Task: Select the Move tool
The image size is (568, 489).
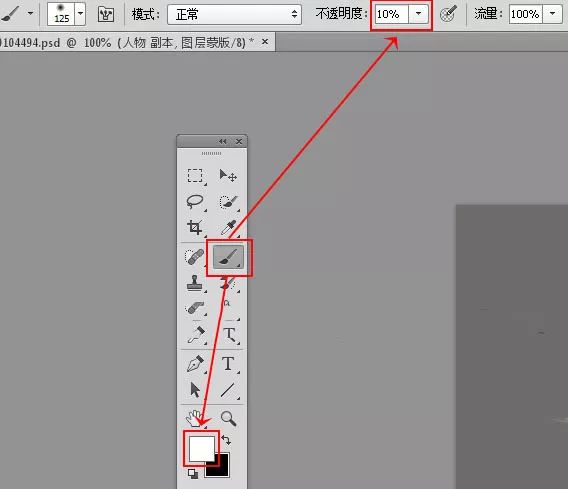Action: click(228, 176)
